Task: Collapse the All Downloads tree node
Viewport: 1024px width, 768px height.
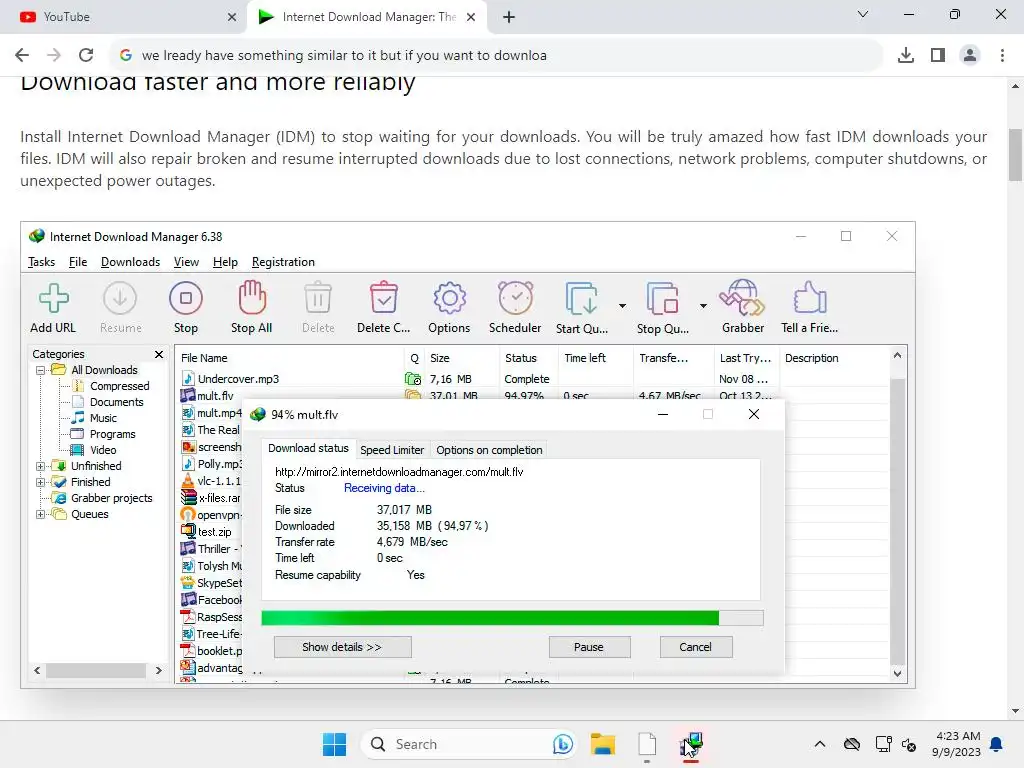Action: pyautogui.click(x=40, y=370)
